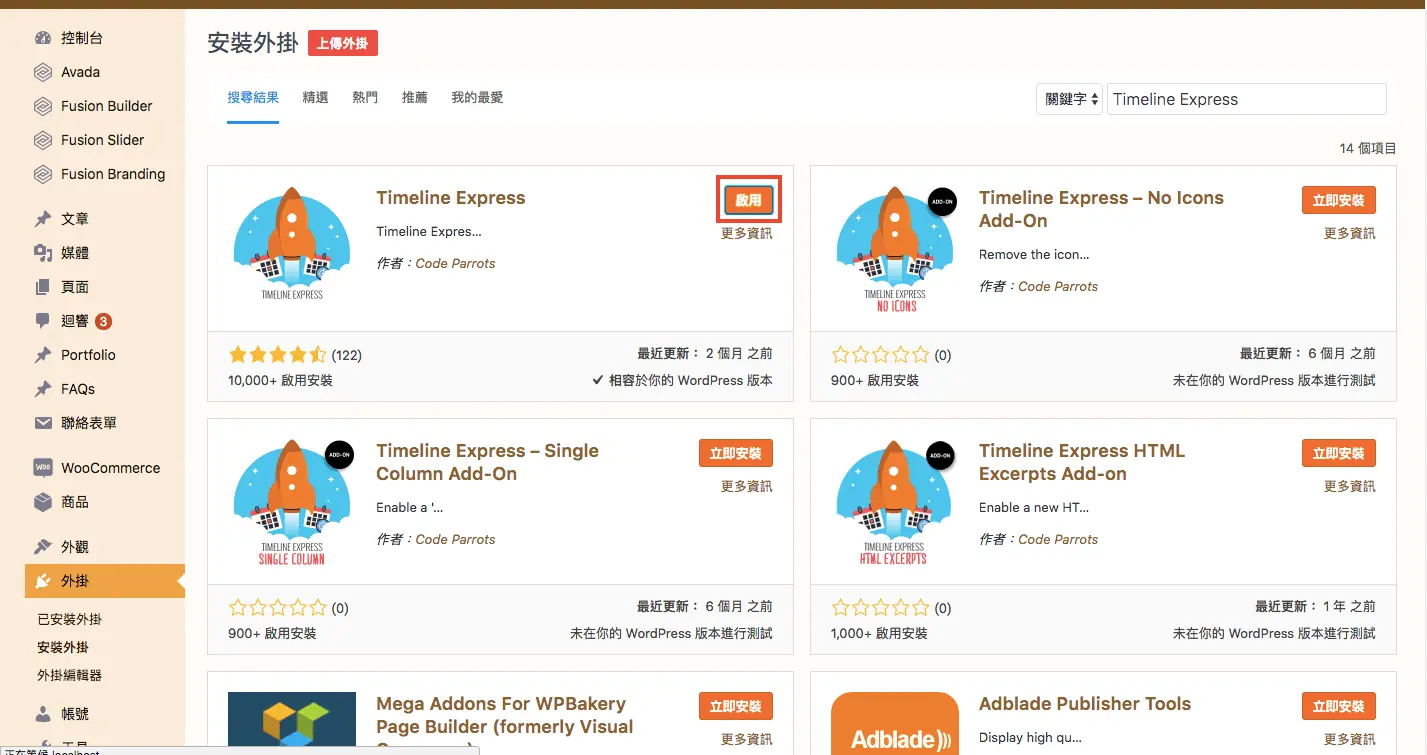Select the Avada sidebar icon
The height and width of the screenshot is (755, 1427).
(x=43, y=72)
